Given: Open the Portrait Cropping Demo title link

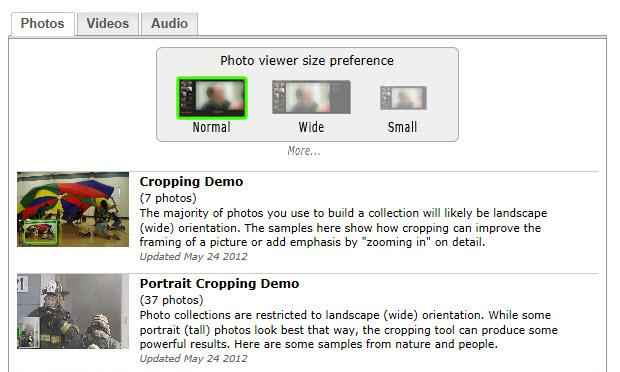Looking at the screenshot, I should (x=219, y=283).
